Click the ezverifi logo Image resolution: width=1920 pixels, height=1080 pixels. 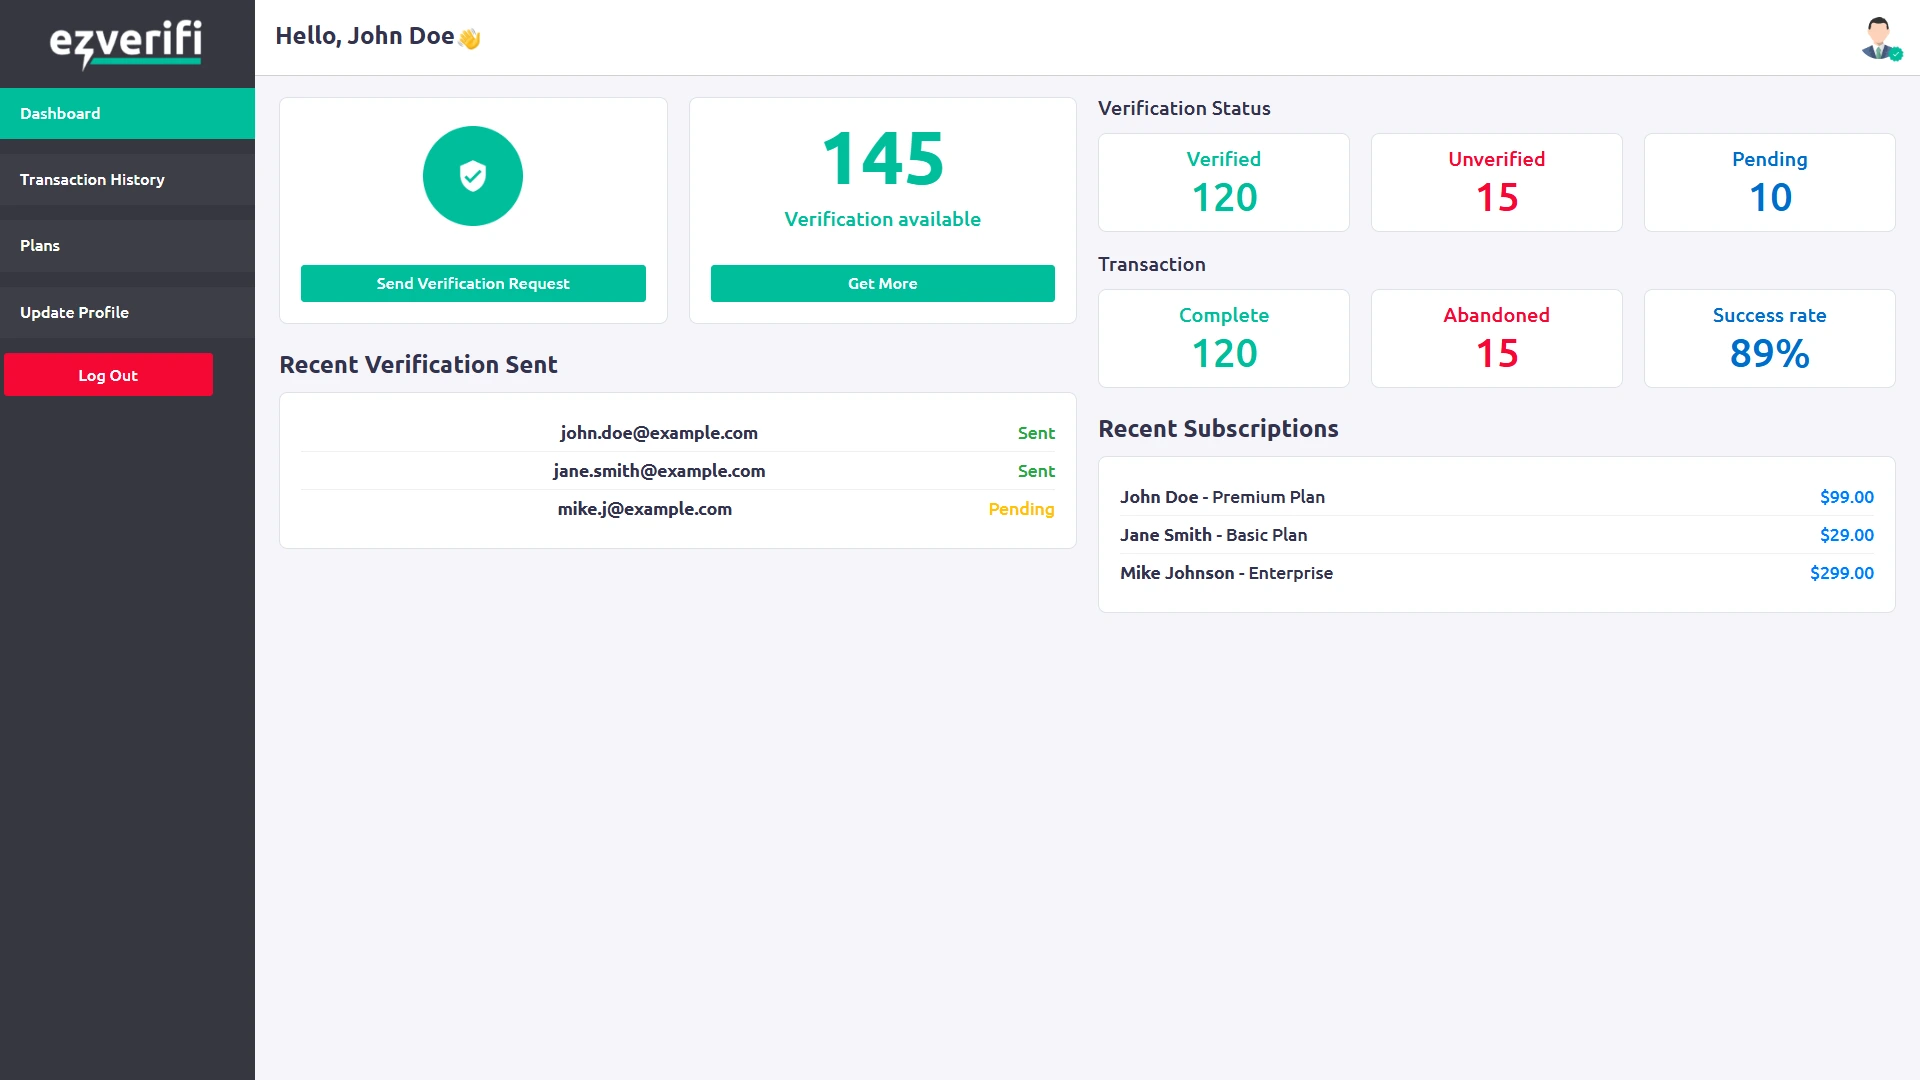(x=126, y=44)
